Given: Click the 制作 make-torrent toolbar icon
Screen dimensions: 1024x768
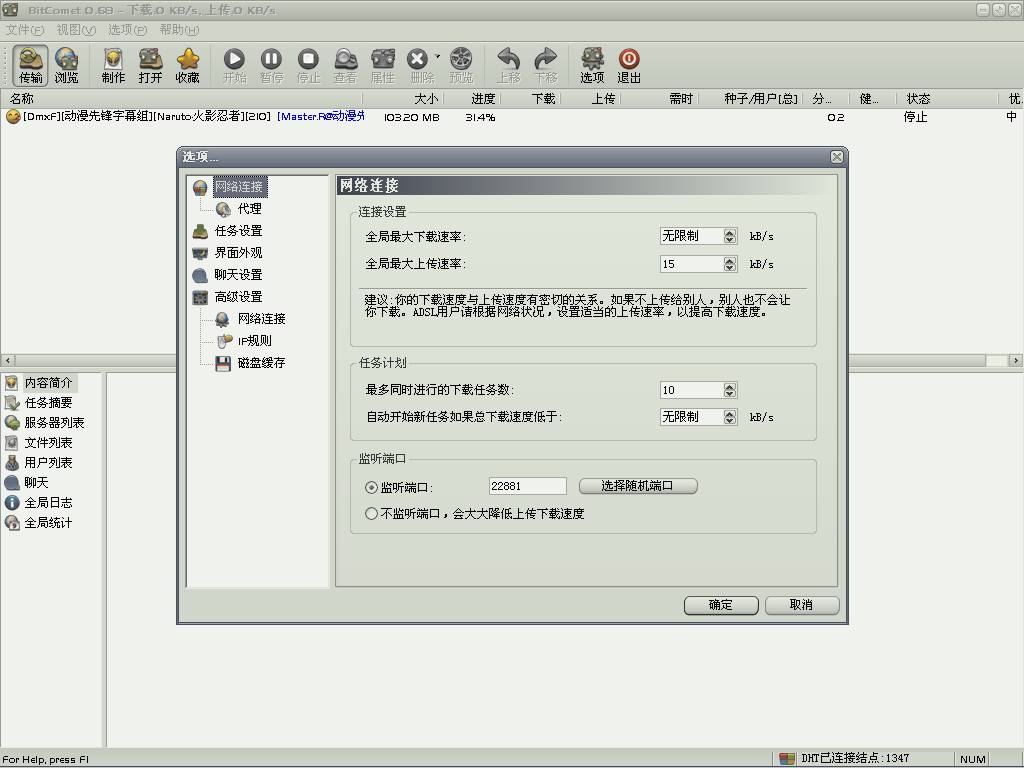Looking at the screenshot, I should 113,65.
